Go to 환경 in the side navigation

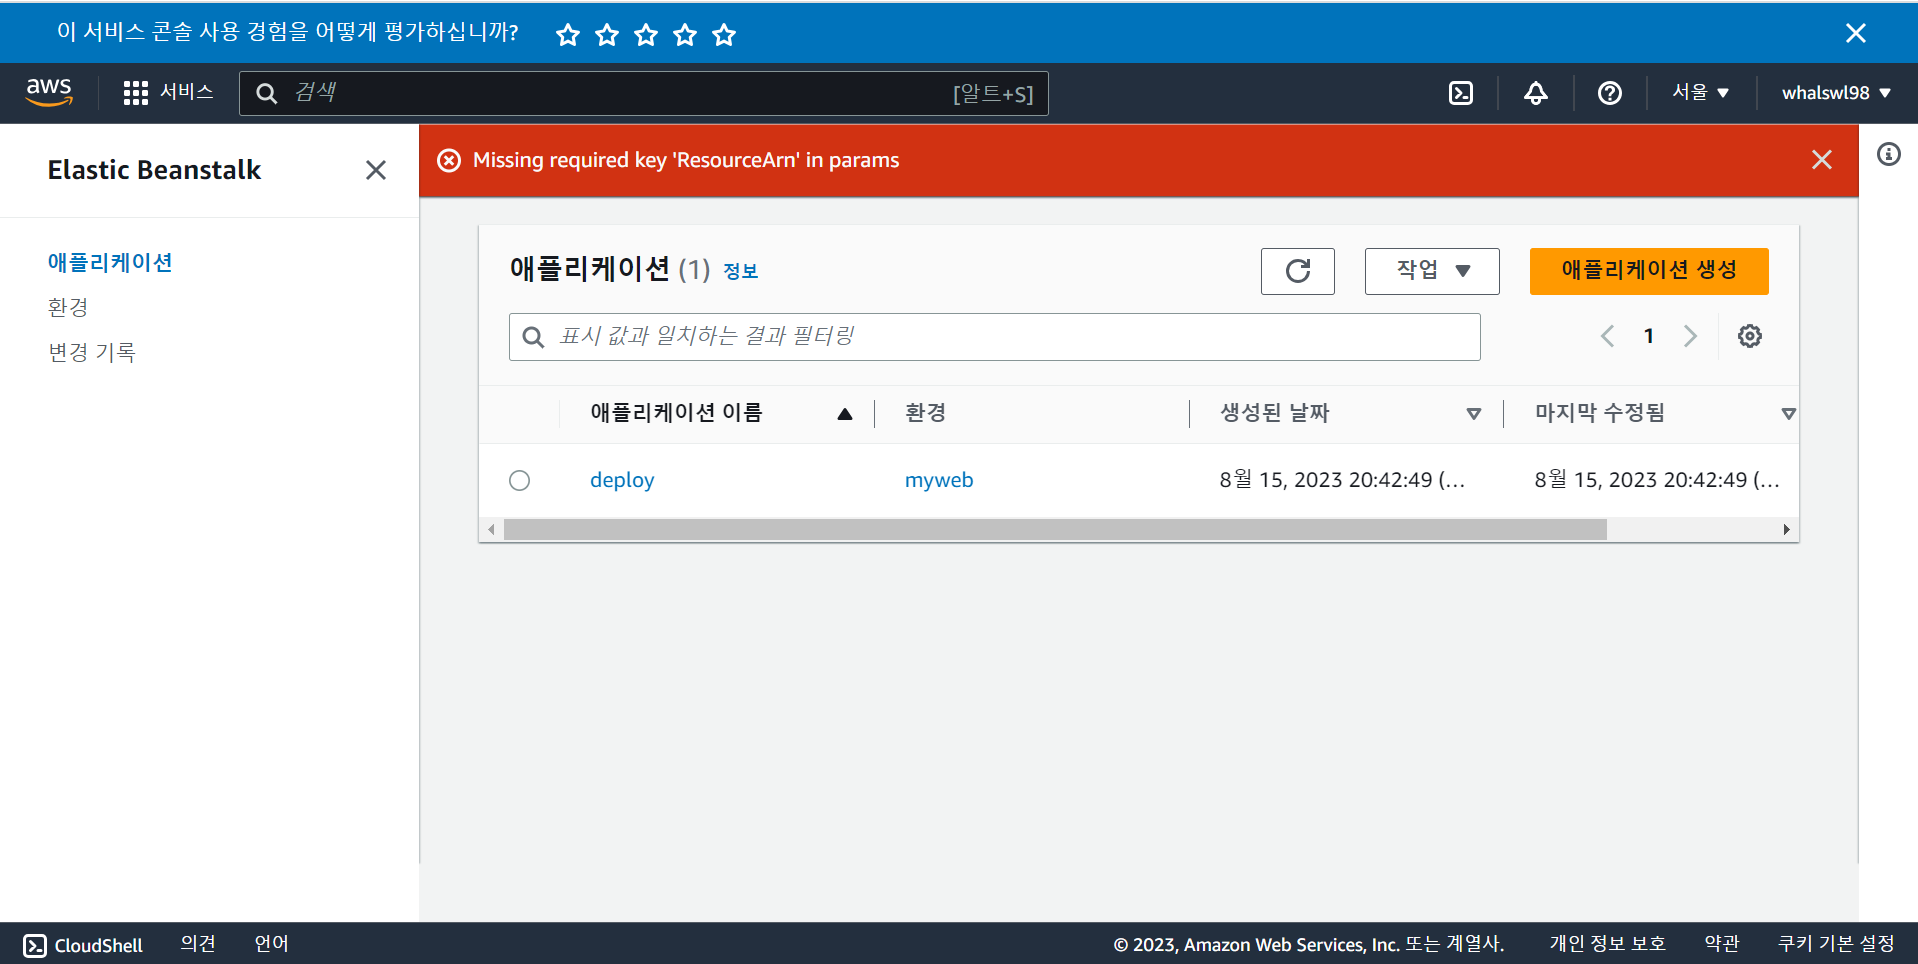pos(68,307)
